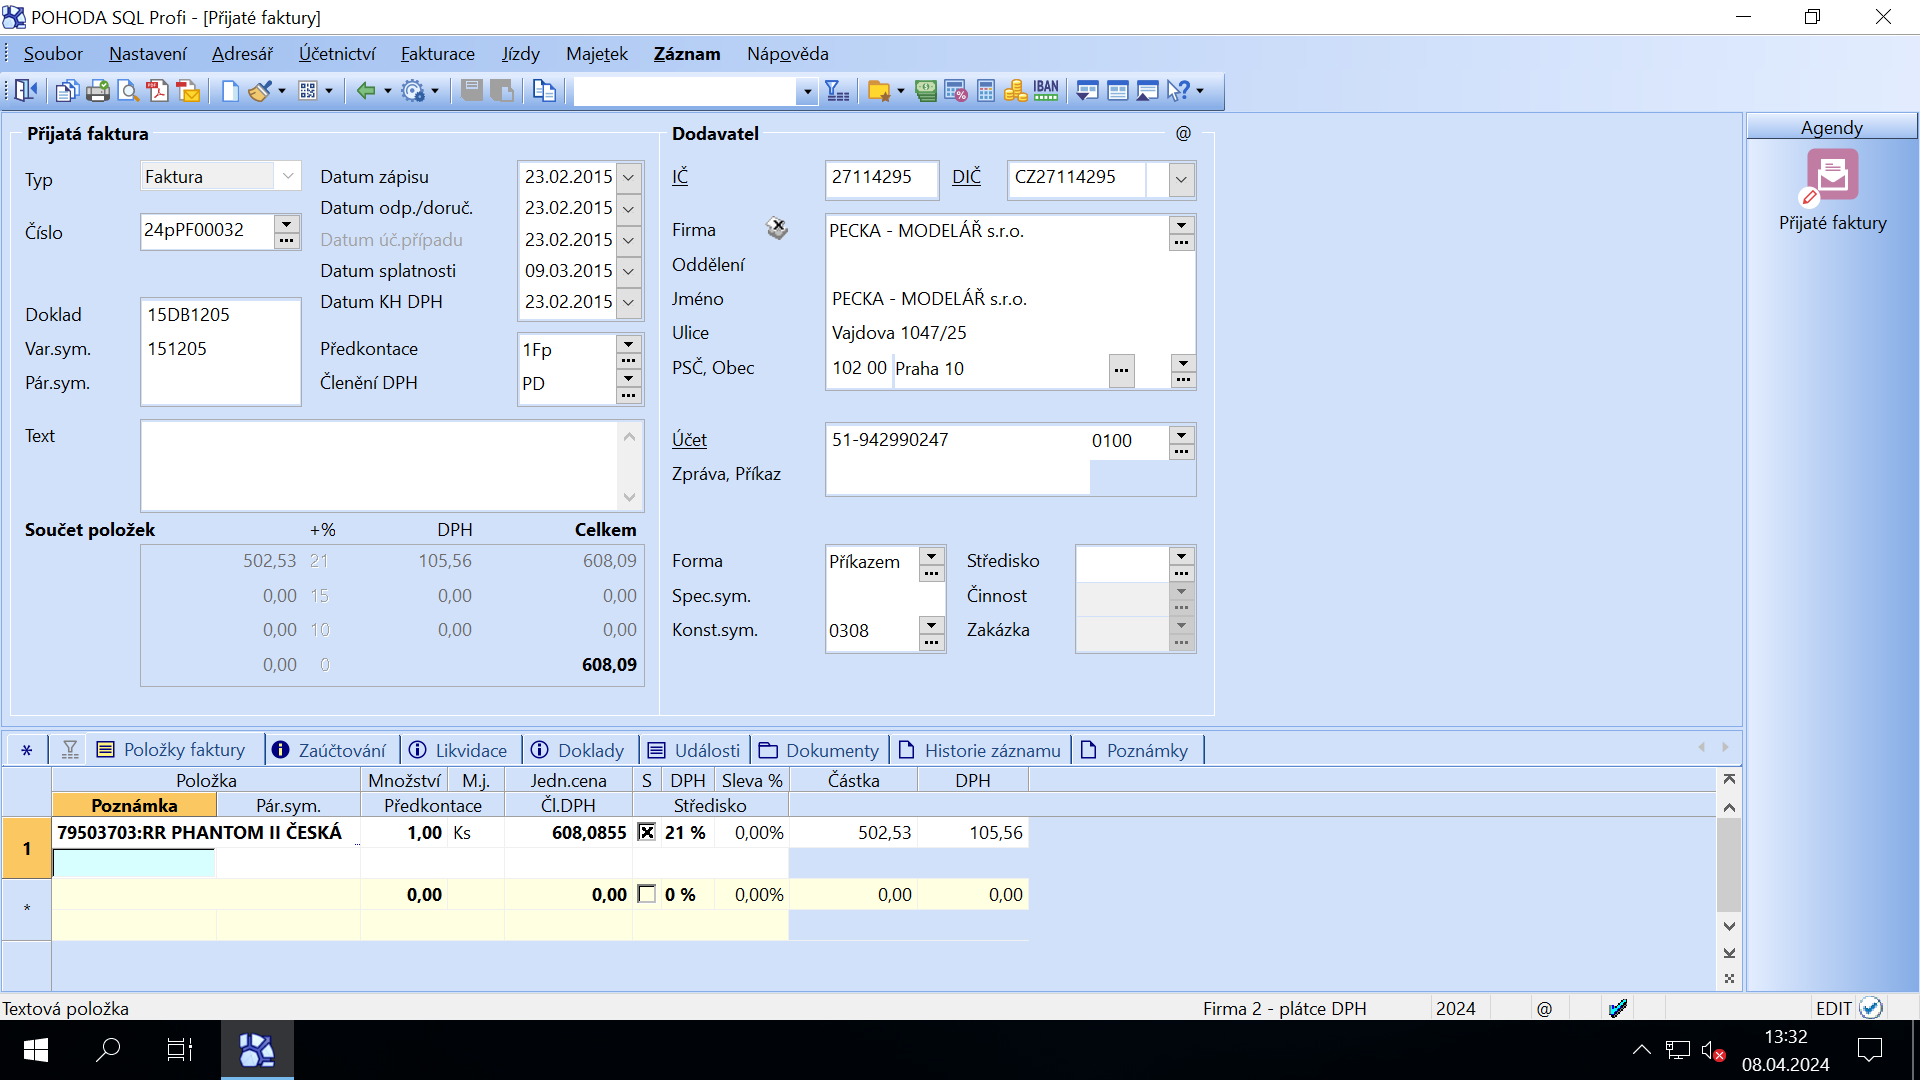Click scroll-to-top arrow of items table
The image size is (1920, 1080).
1729,779
